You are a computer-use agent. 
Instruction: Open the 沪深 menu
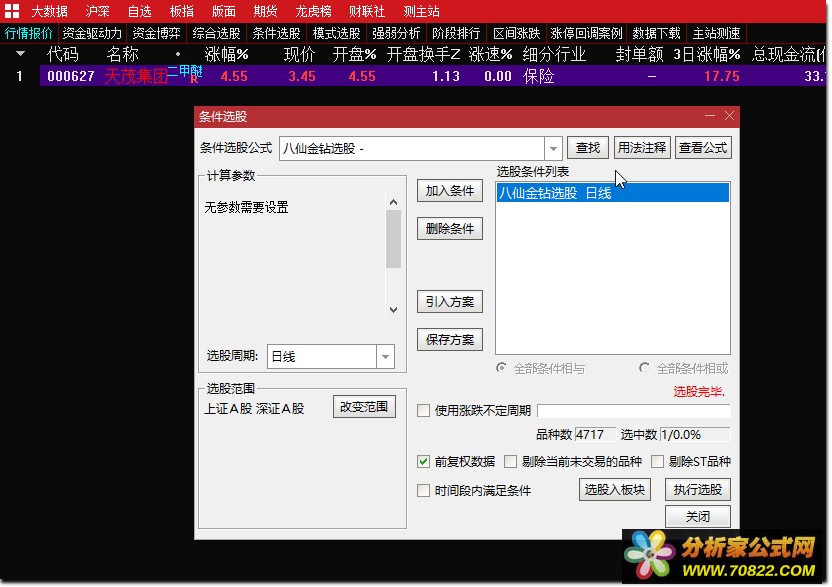click(x=98, y=11)
